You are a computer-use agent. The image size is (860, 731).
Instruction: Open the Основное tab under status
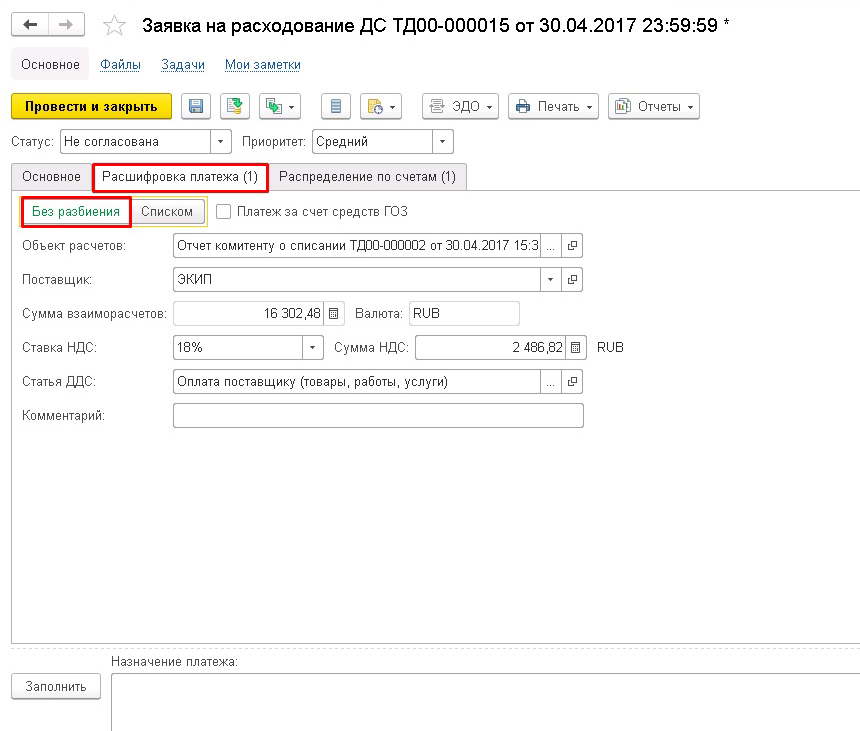[x=51, y=177]
